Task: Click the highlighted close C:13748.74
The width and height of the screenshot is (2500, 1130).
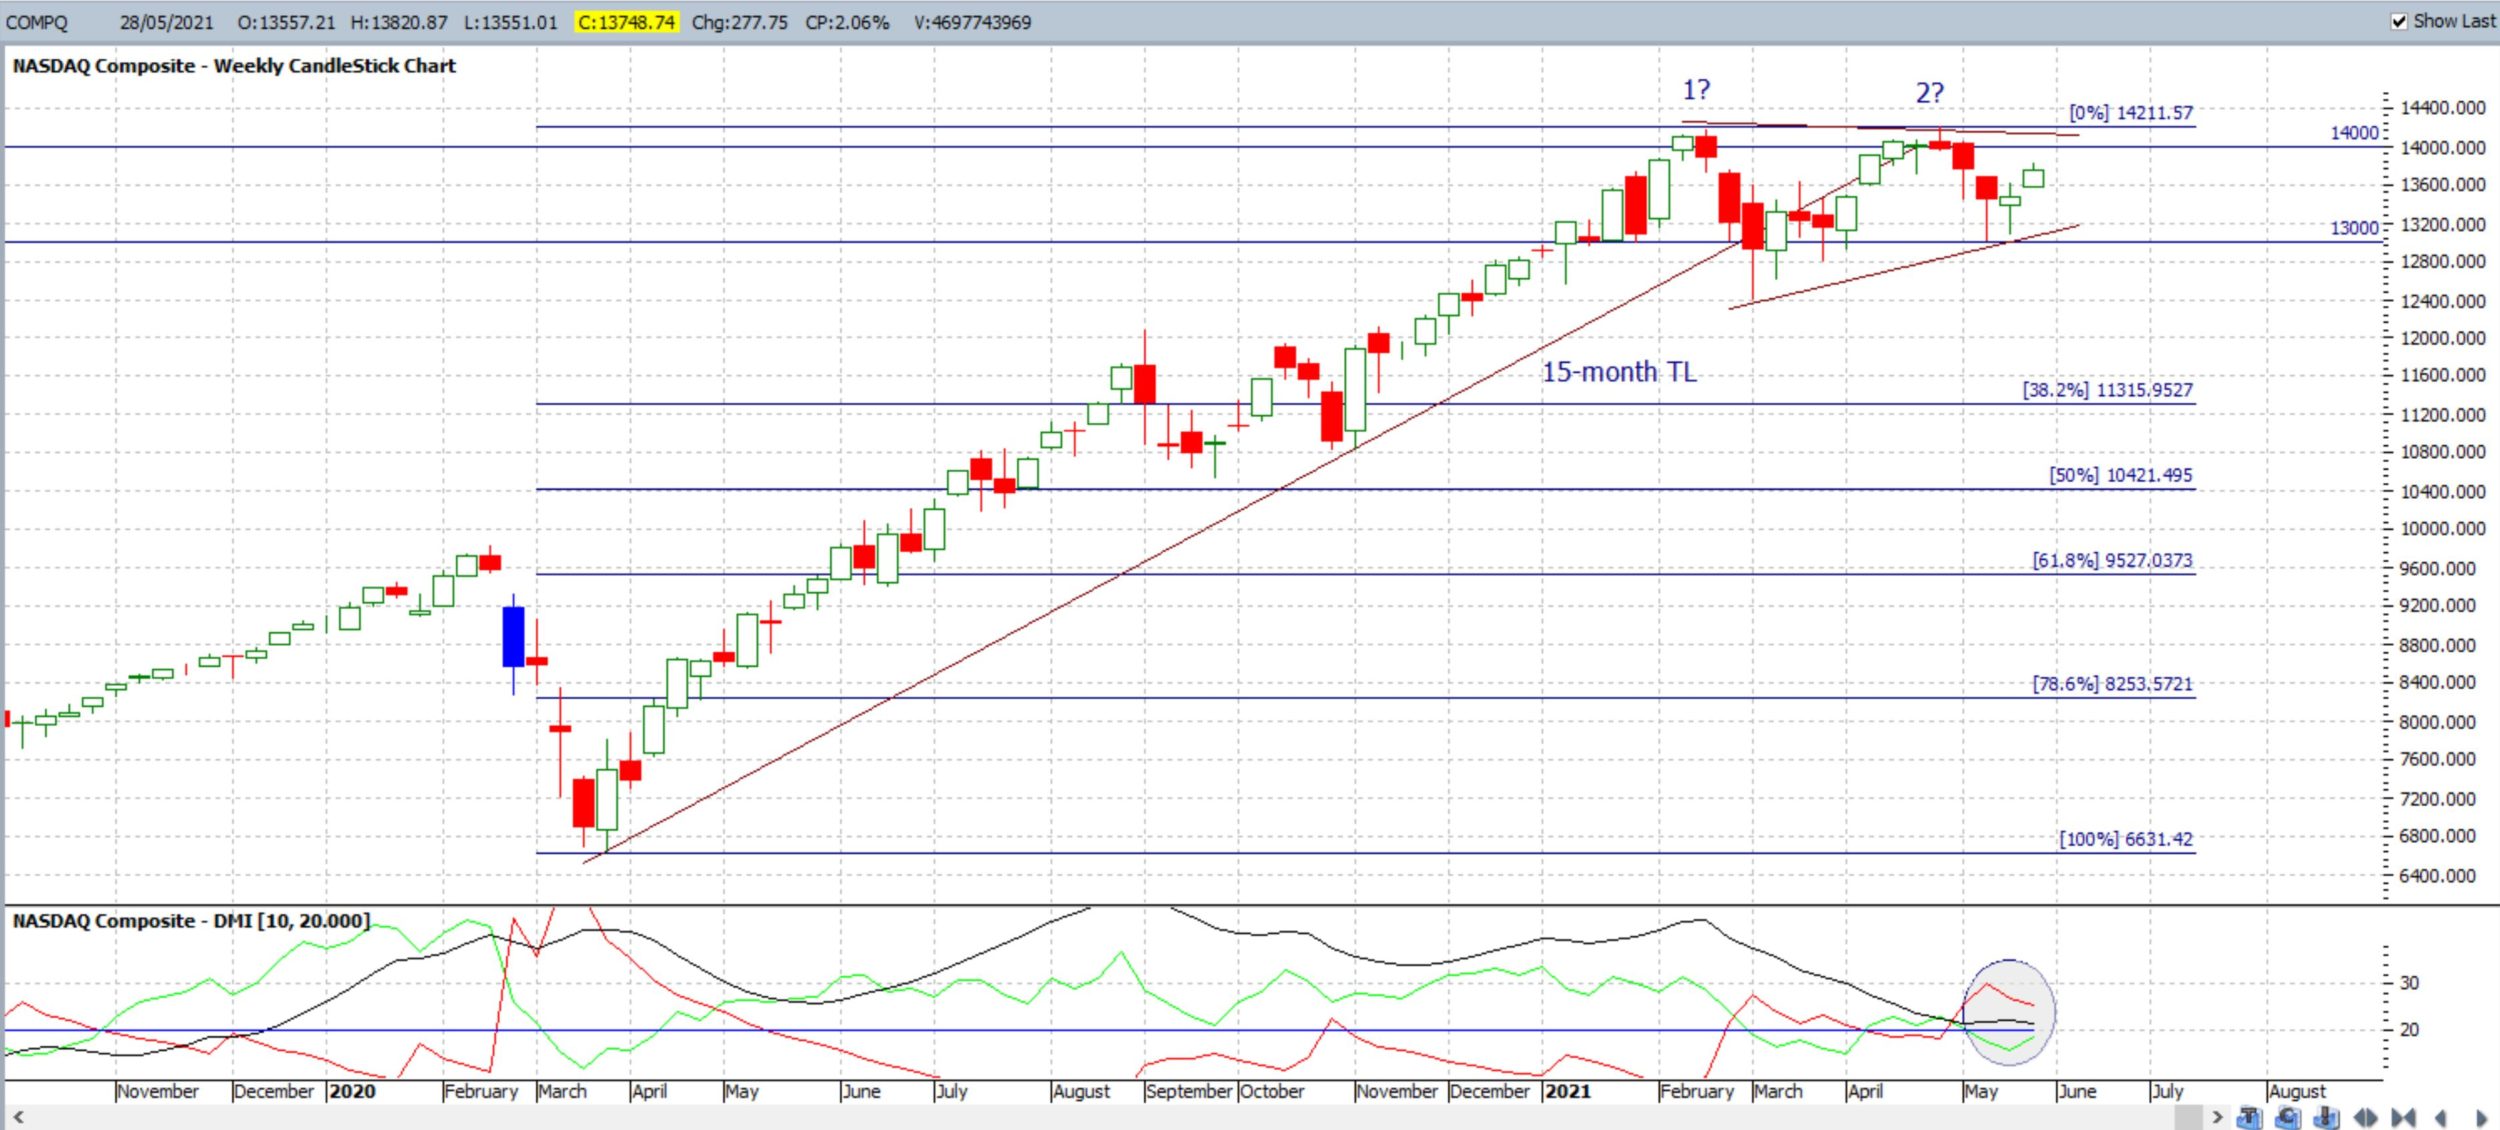Action: tap(626, 22)
